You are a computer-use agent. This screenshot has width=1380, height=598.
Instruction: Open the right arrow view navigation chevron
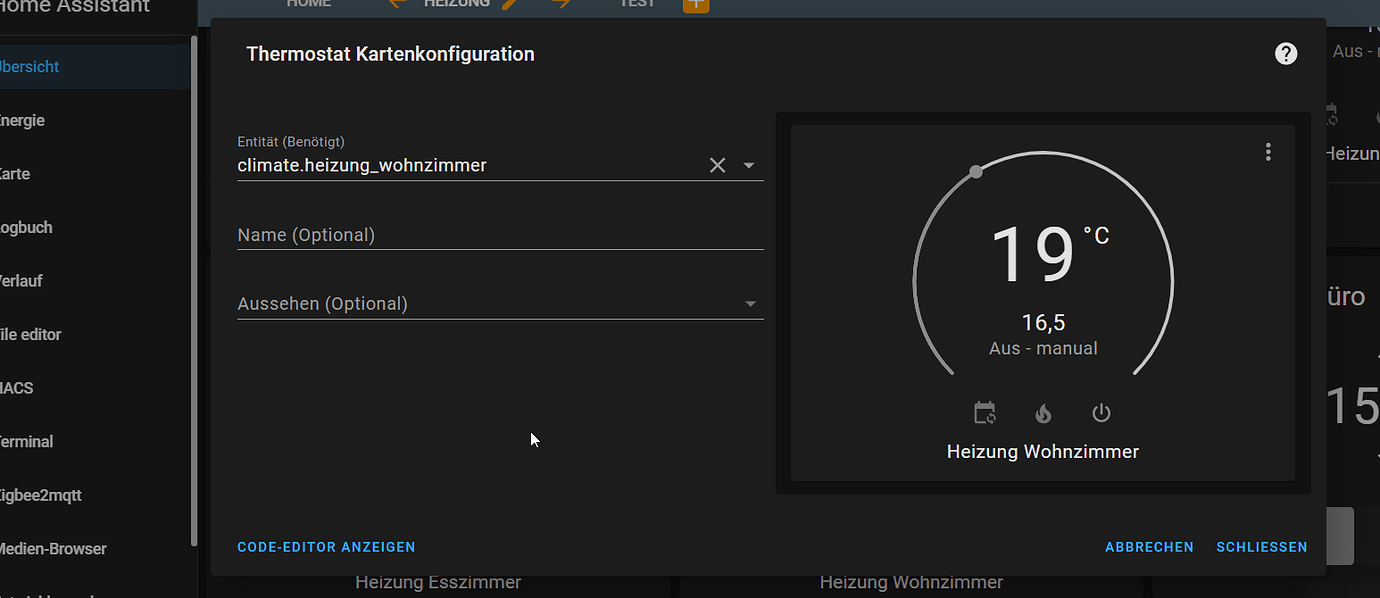[560, 4]
